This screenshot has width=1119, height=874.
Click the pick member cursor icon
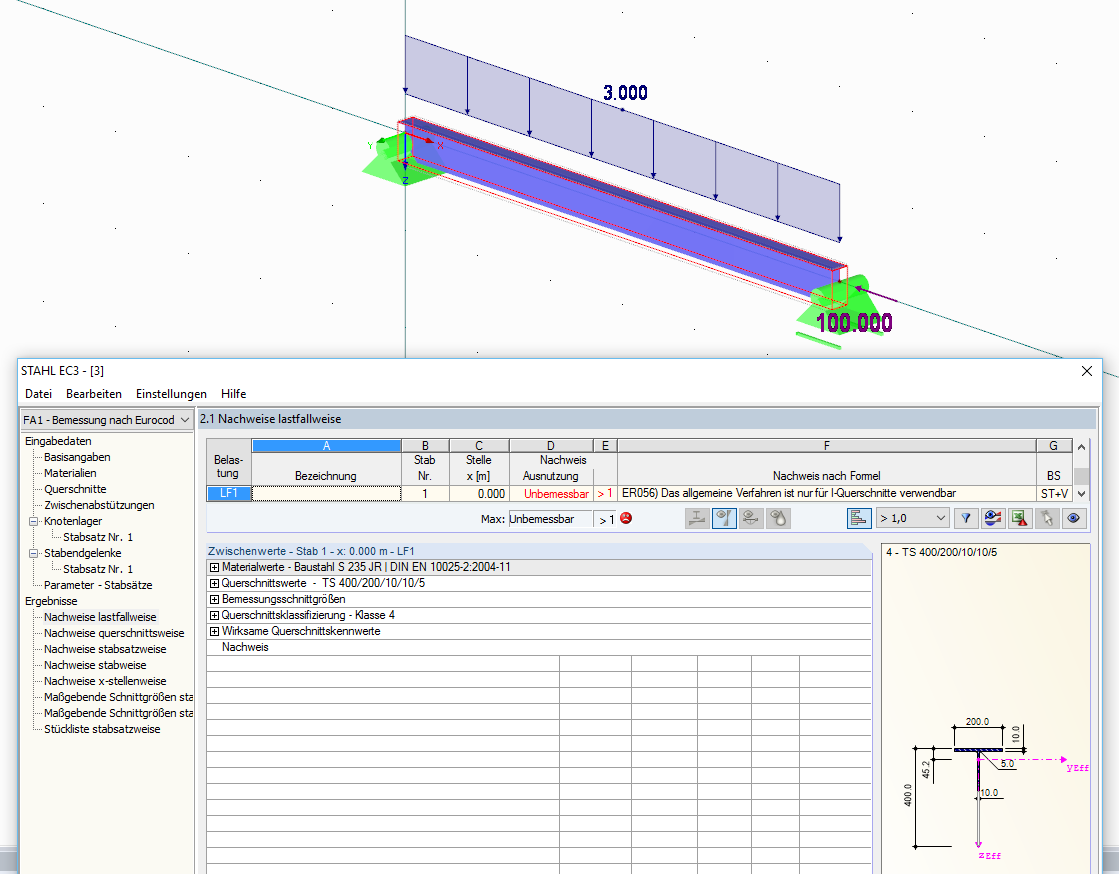pos(1047,519)
